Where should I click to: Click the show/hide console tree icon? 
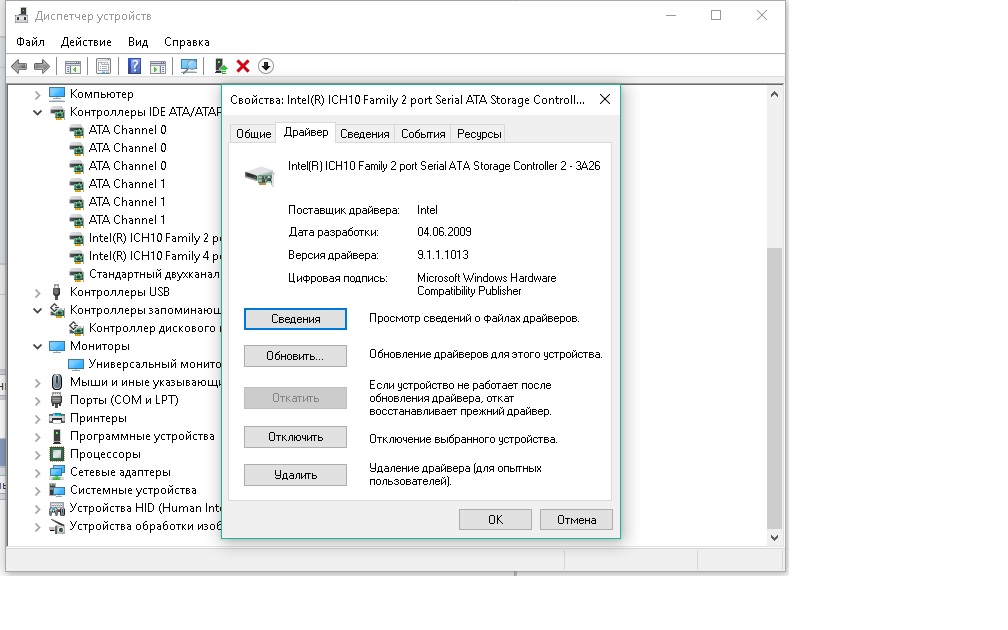click(73, 66)
